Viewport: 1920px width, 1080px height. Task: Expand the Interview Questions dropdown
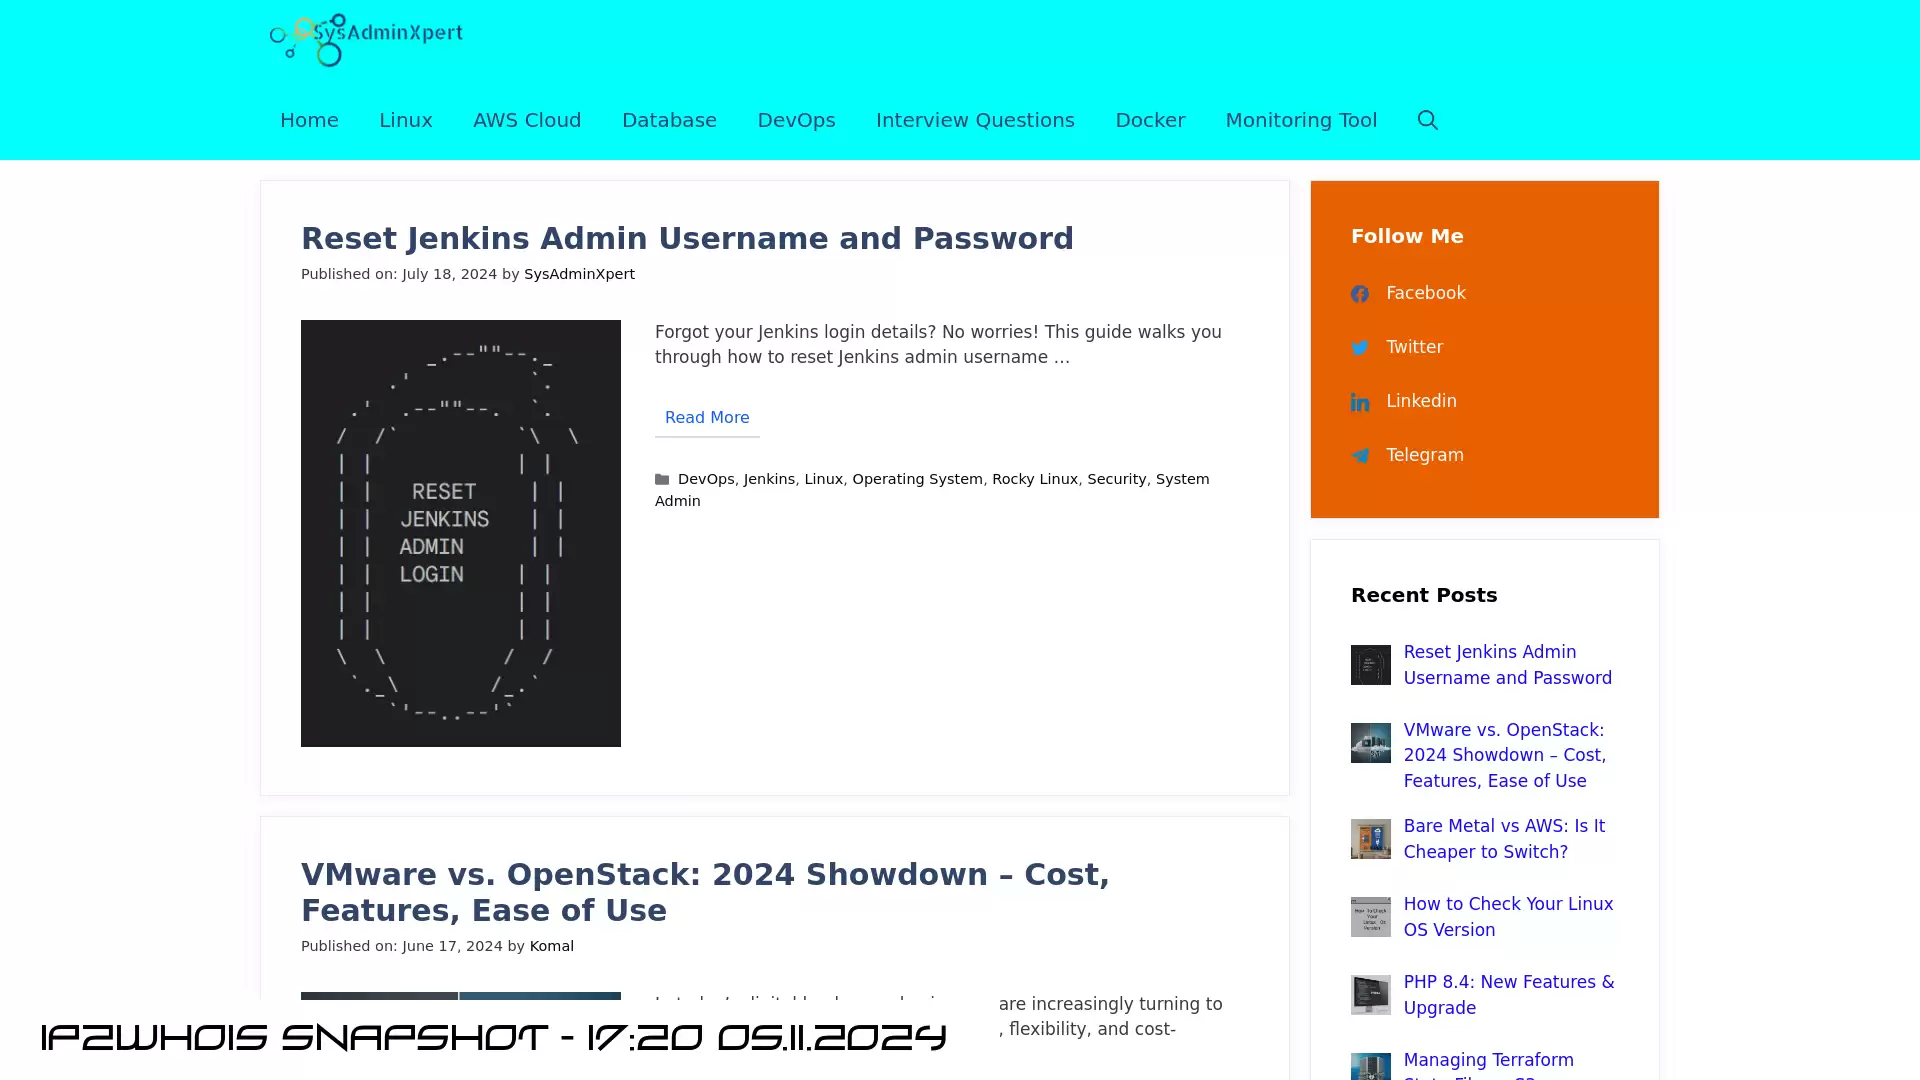975,120
